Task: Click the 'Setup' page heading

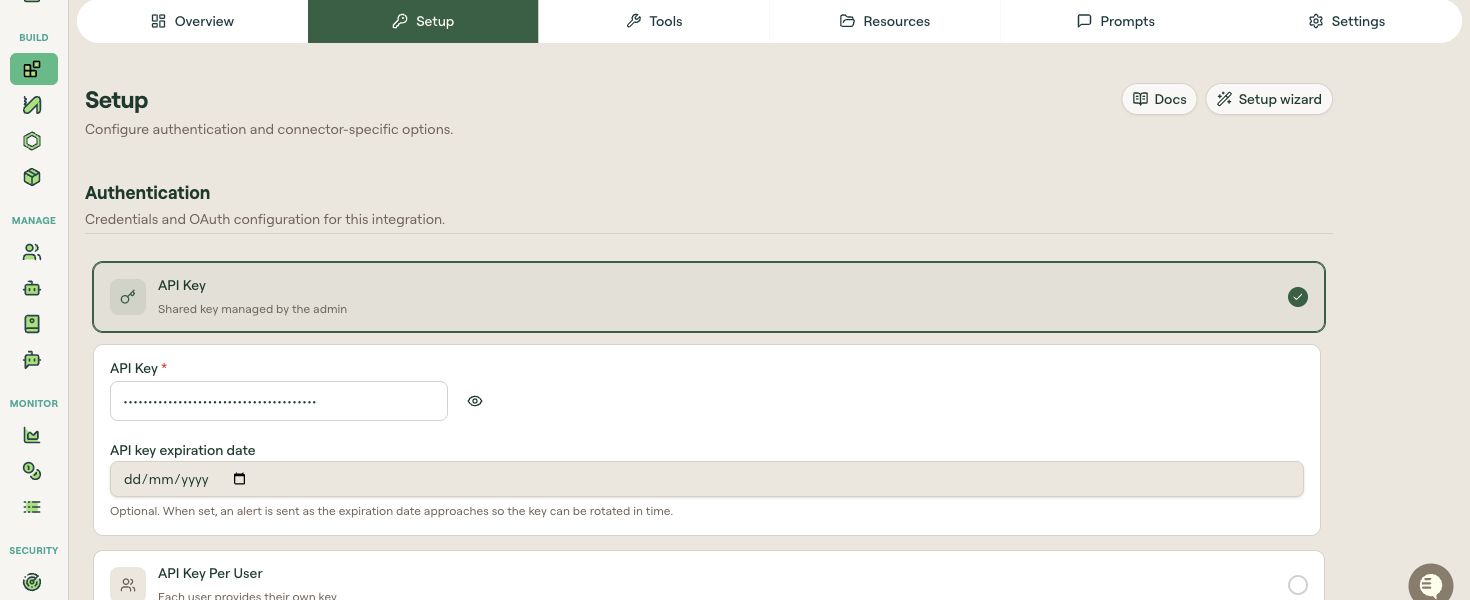Action: click(x=117, y=100)
